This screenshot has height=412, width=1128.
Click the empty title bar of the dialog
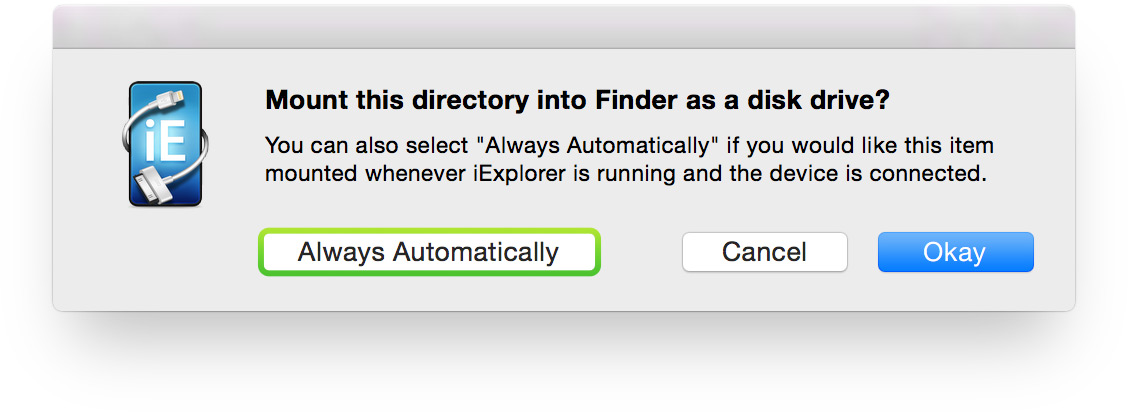tap(563, 26)
